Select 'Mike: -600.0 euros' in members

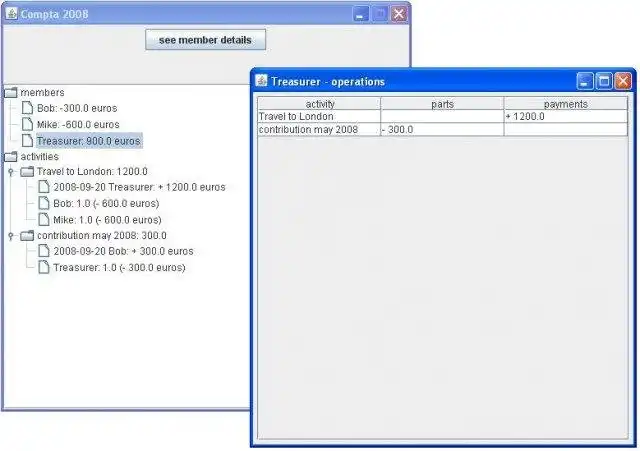pyautogui.click(x=78, y=124)
